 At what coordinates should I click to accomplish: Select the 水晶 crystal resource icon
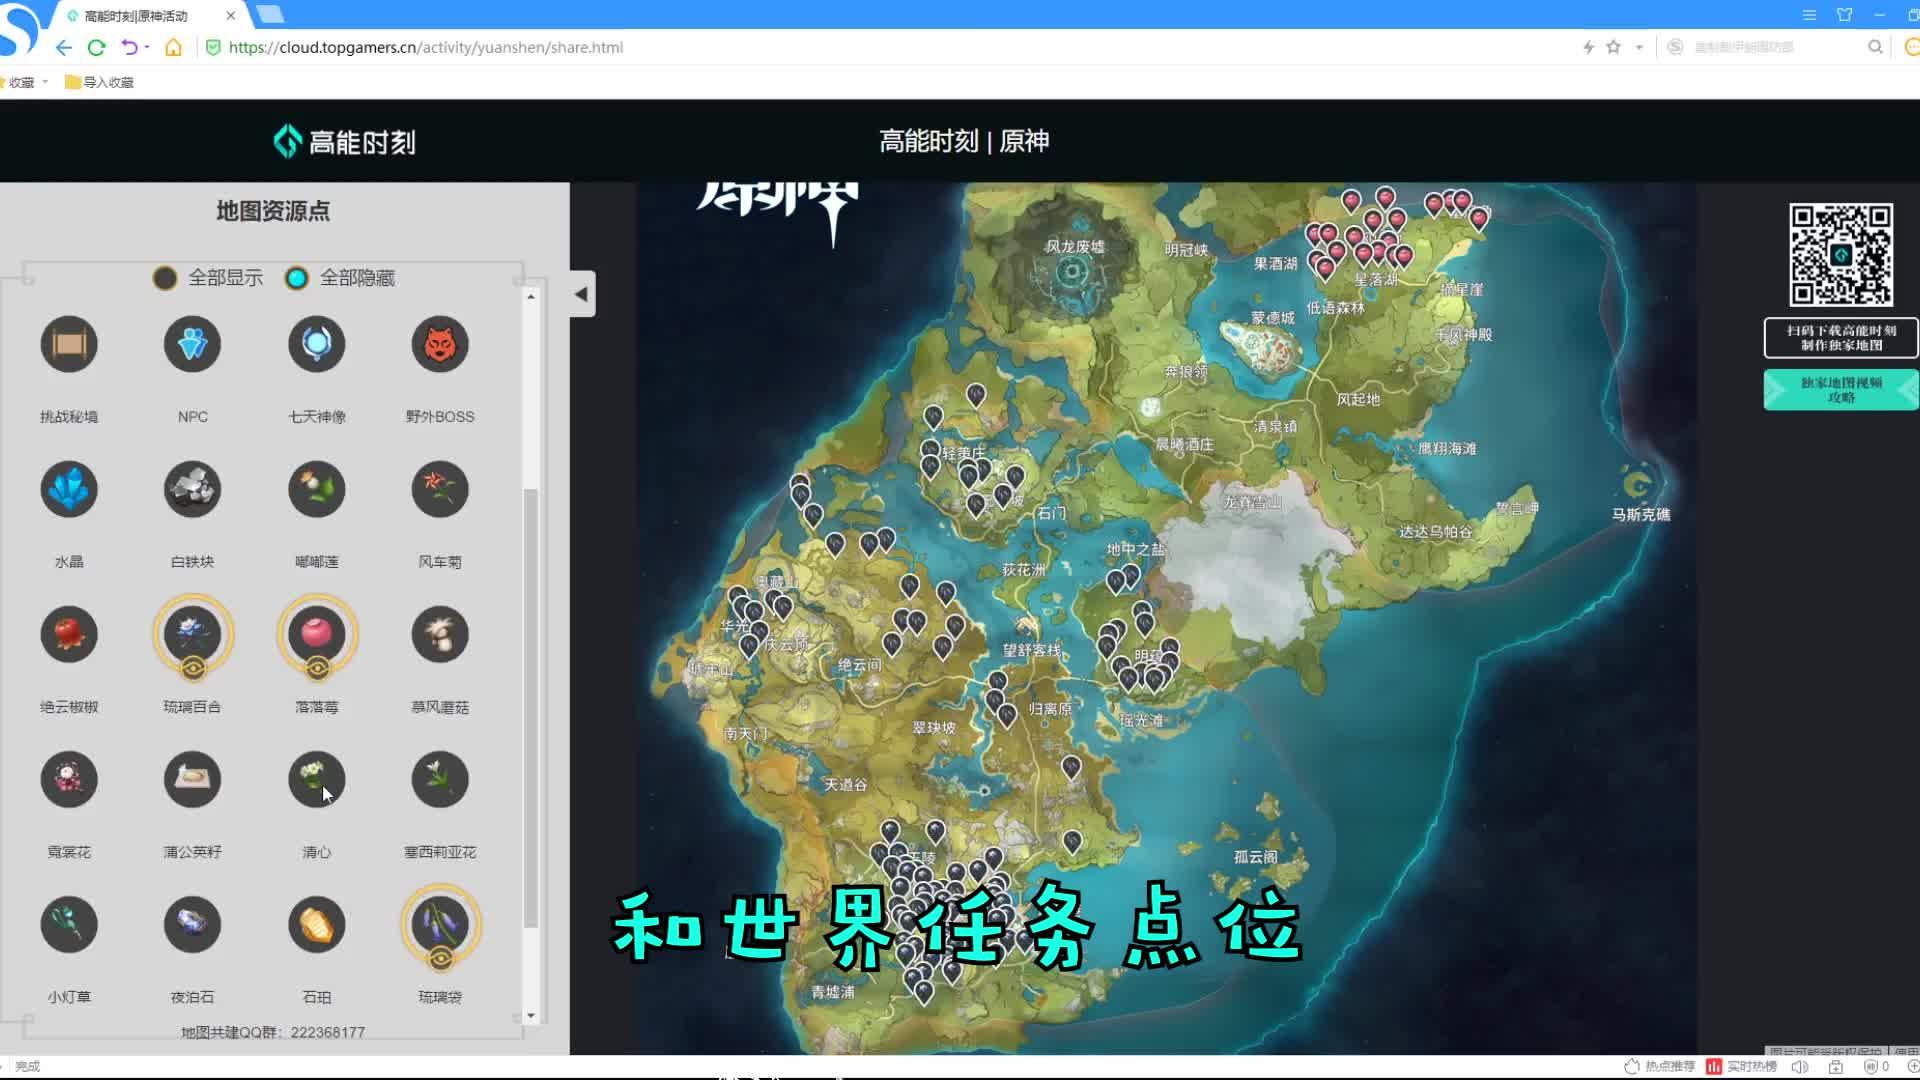pyautogui.click(x=68, y=489)
